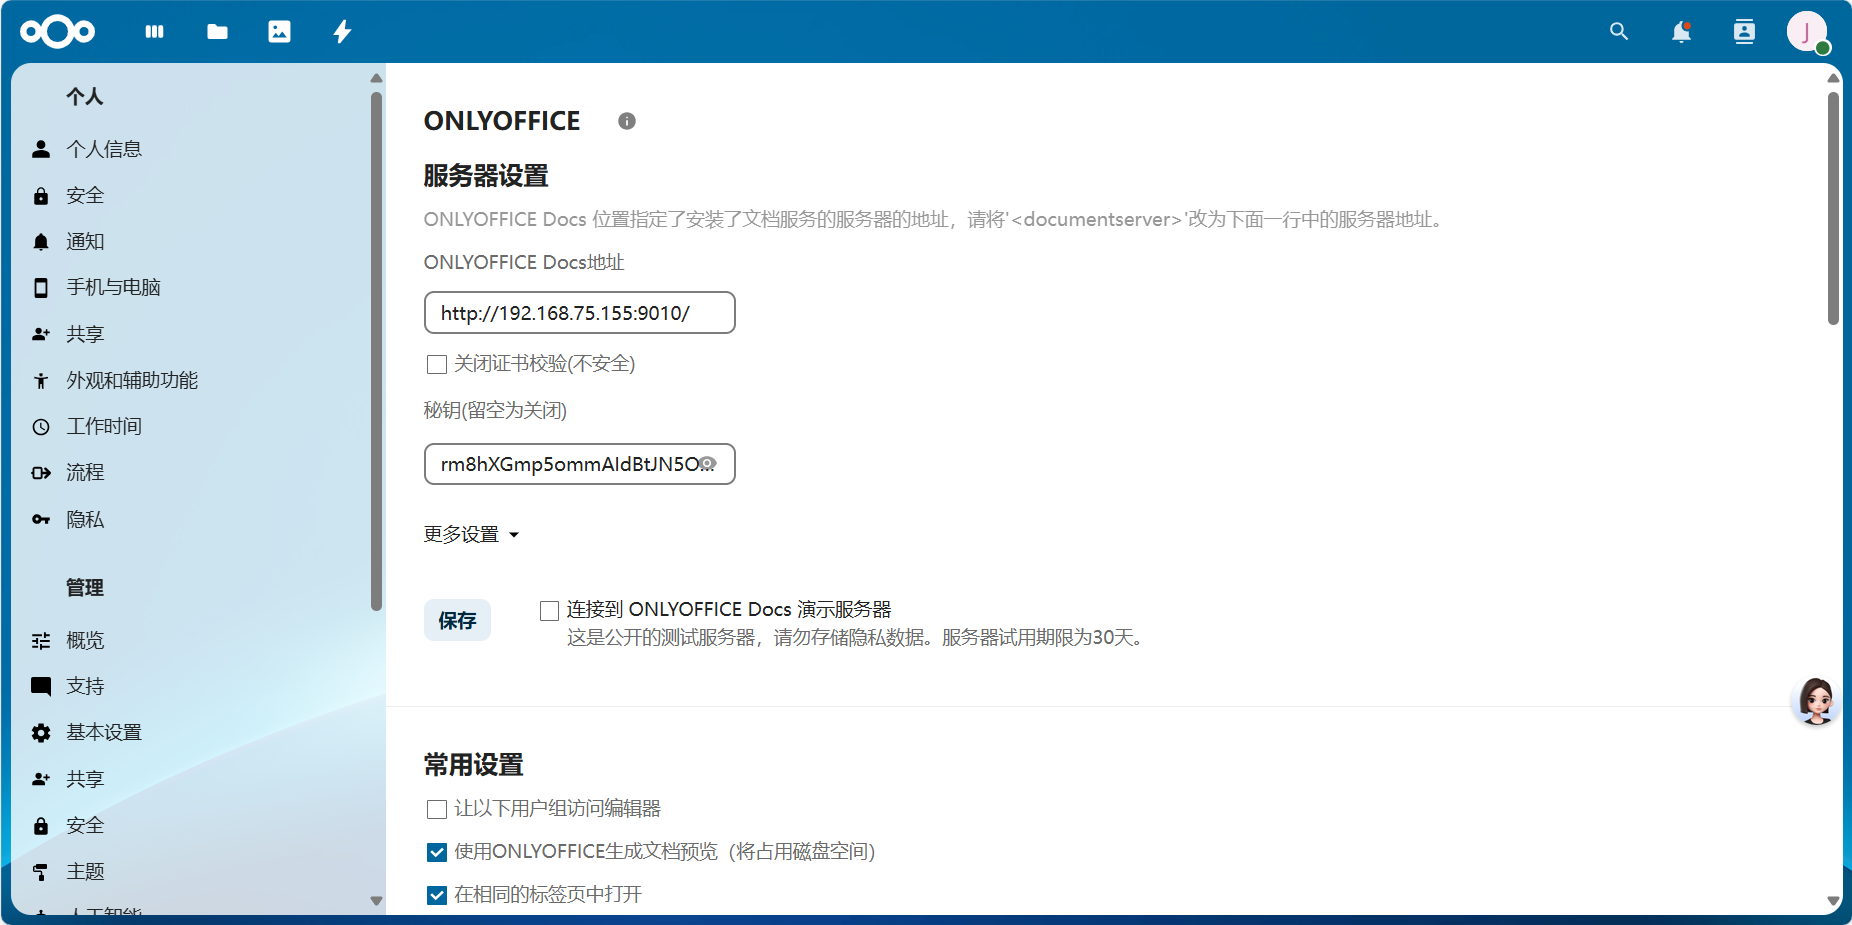Open the search magnifier
The height and width of the screenshot is (925, 1852).
(x=1619, y=31)
